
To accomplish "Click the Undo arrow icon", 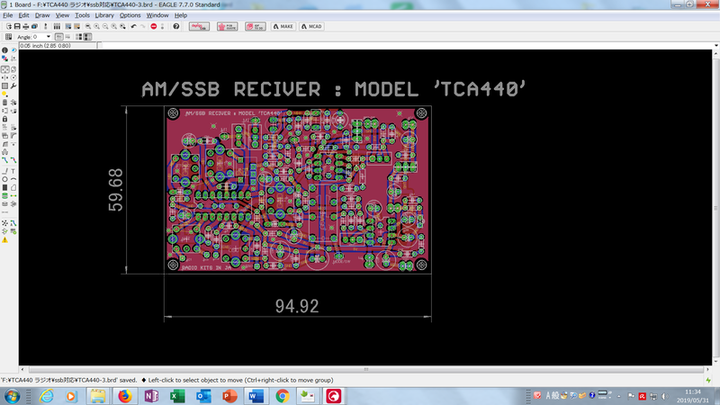I will (134, 26).
